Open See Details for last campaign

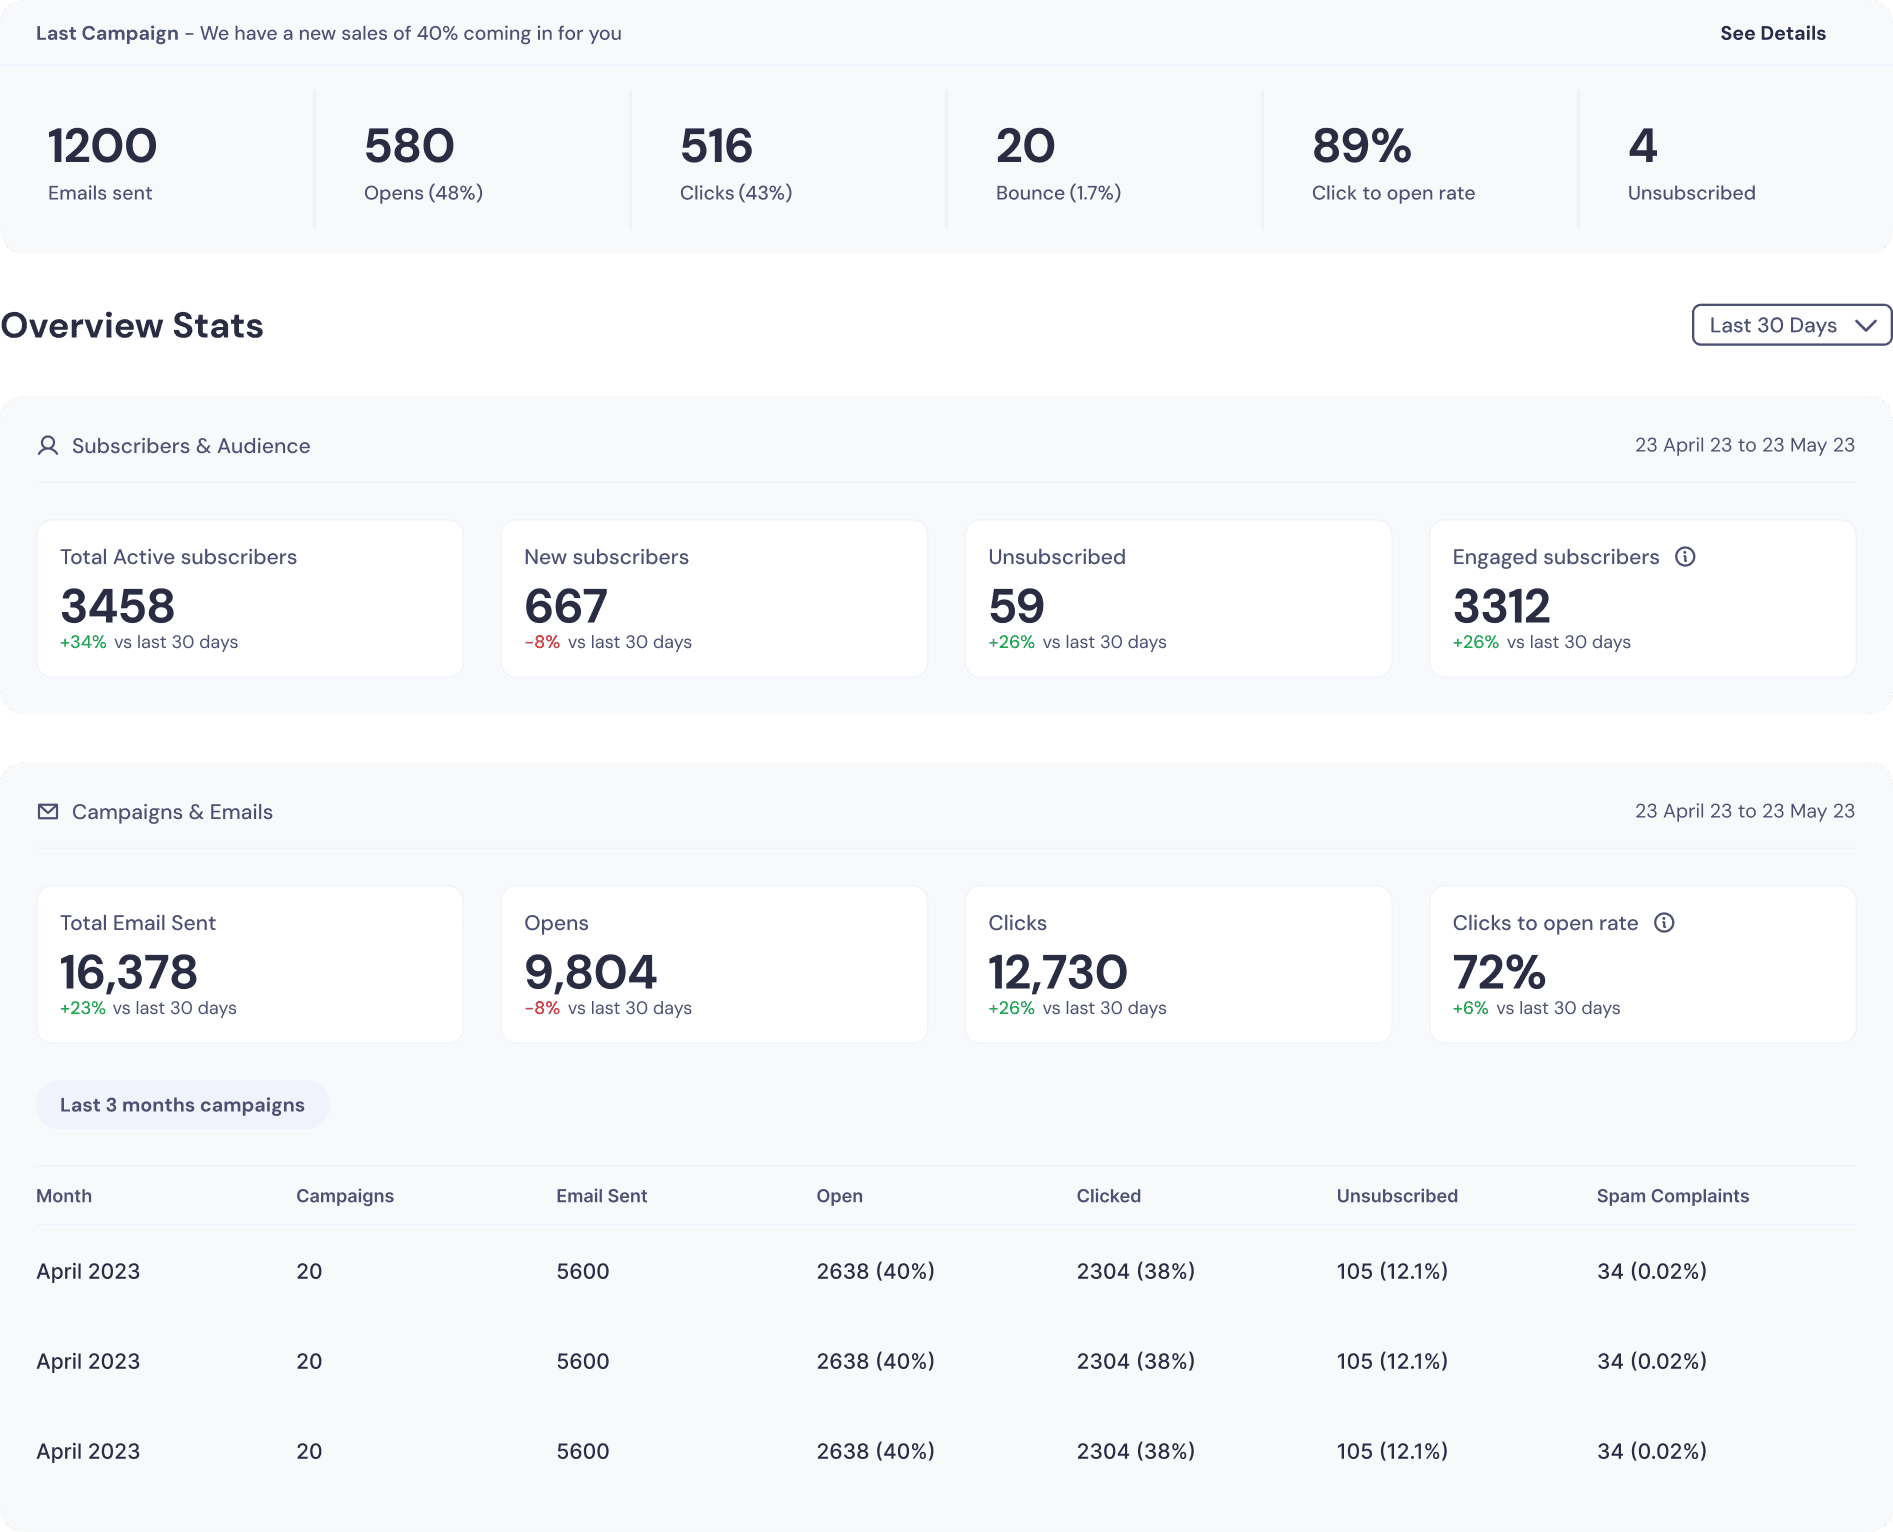tap(1772, 33)
